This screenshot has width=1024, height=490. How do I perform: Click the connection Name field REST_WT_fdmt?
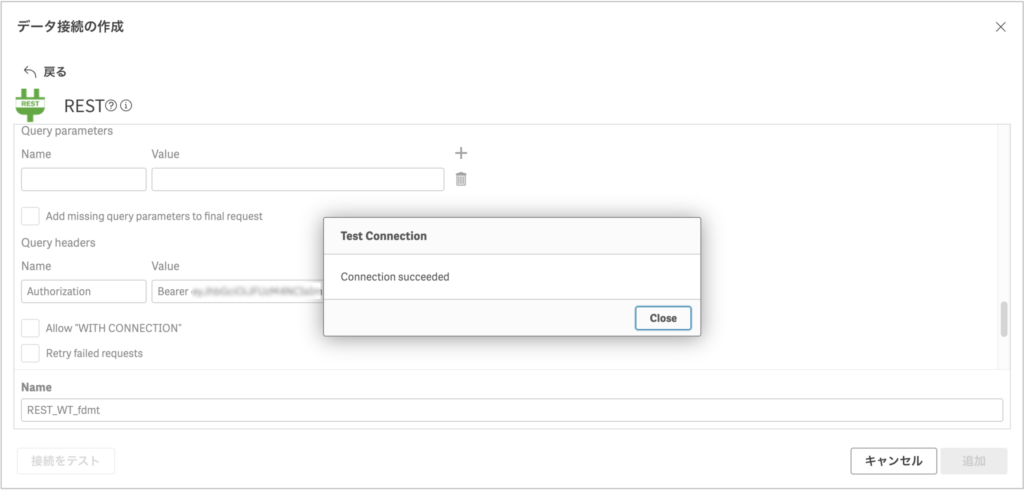(511, 410)
